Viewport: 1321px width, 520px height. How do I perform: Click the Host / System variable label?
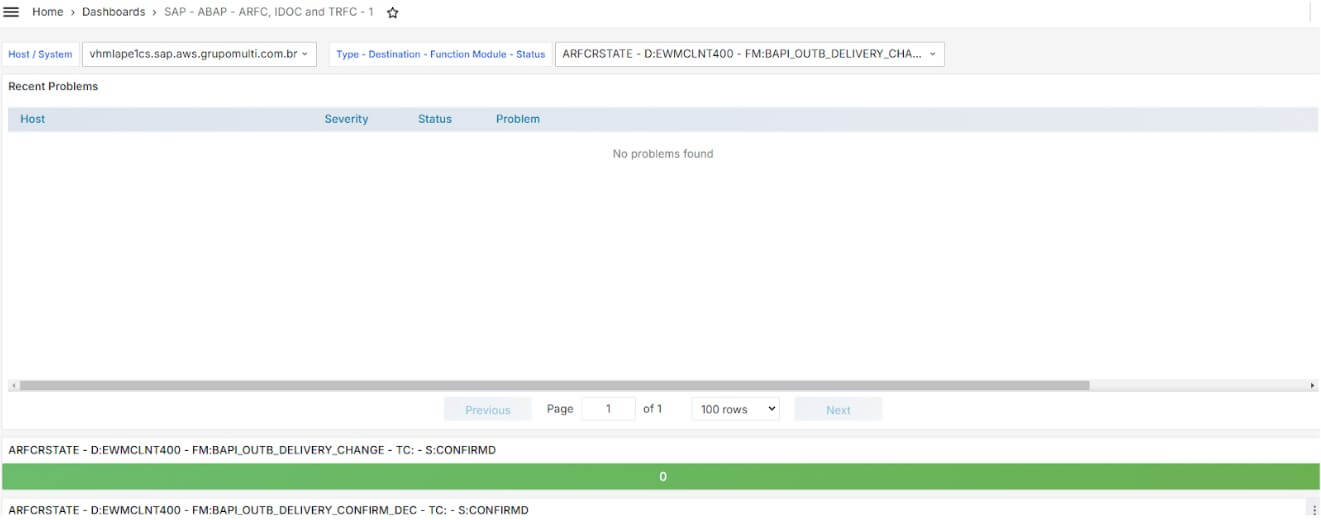click(40, 54)
